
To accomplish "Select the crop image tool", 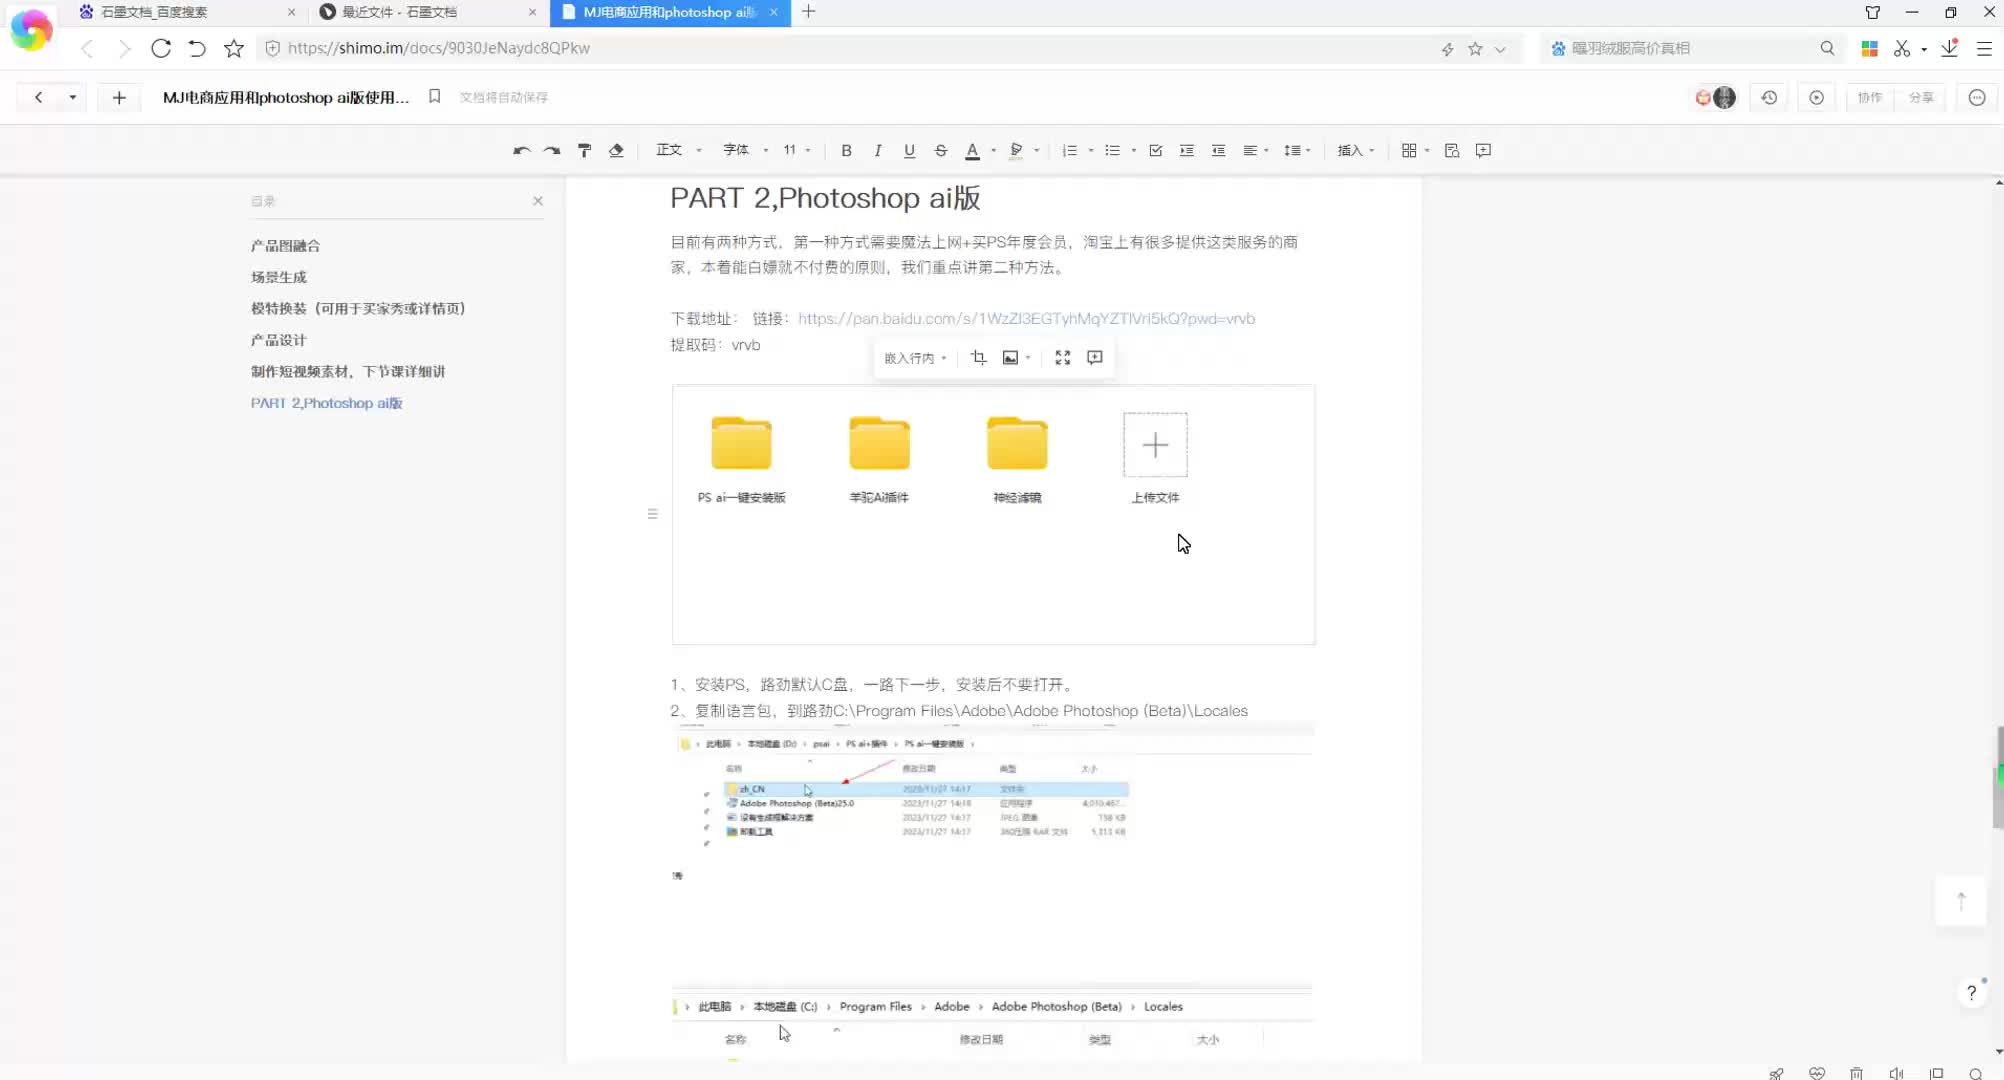I will pyautogui.click(x=978, y=358).
